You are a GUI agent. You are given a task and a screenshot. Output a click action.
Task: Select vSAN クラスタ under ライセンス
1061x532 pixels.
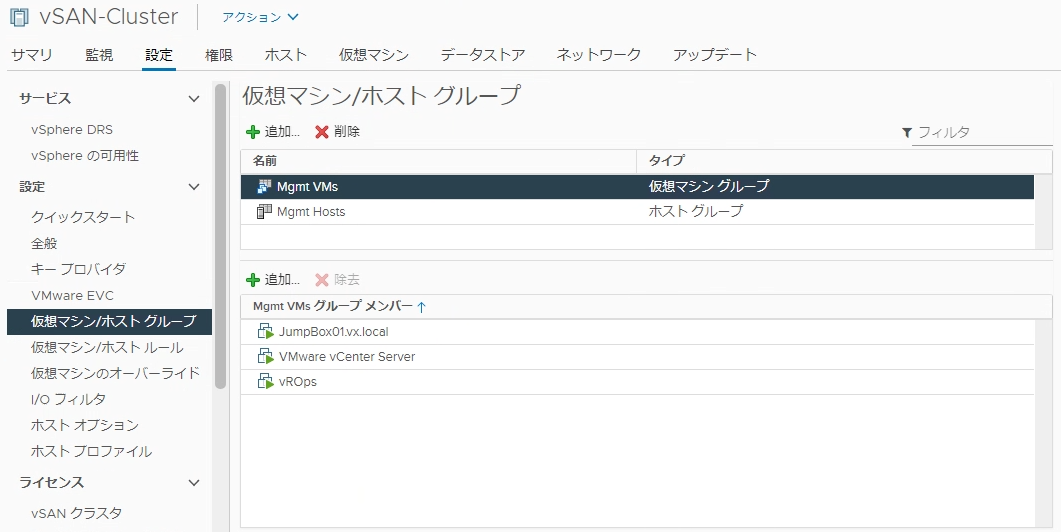(x=76, y=513)
